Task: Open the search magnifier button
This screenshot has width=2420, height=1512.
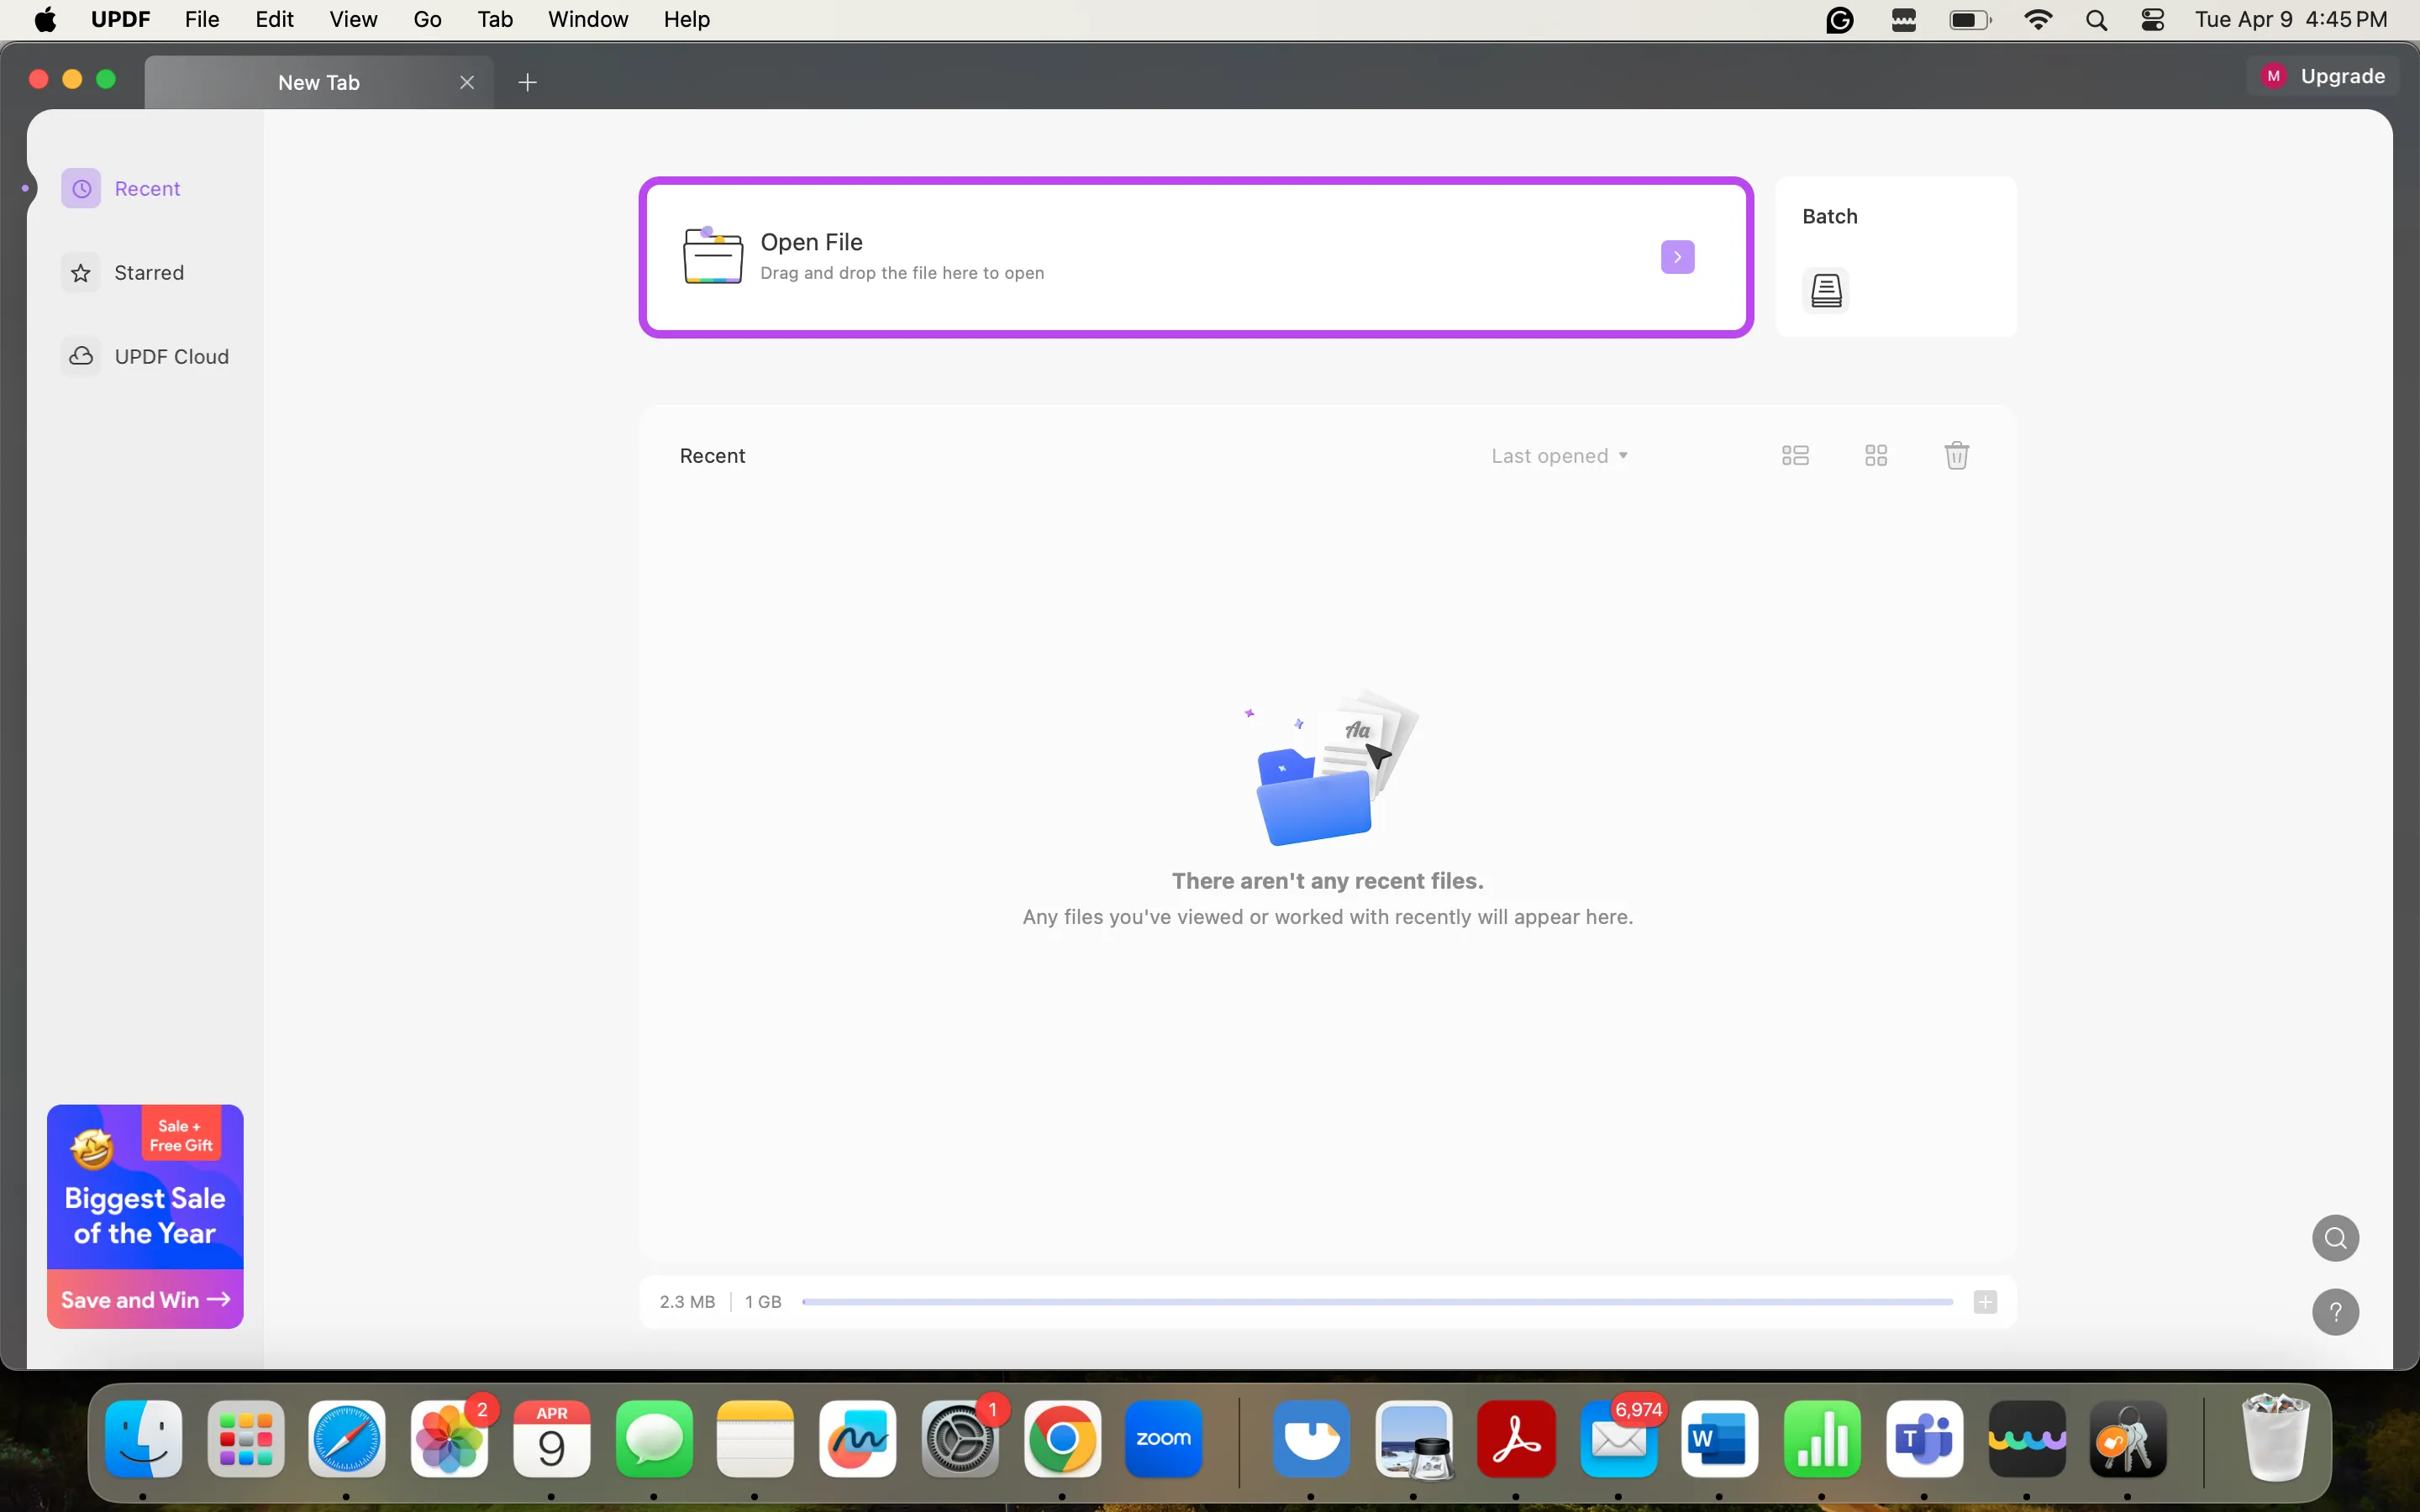Action: [x=2335, y=1238]
